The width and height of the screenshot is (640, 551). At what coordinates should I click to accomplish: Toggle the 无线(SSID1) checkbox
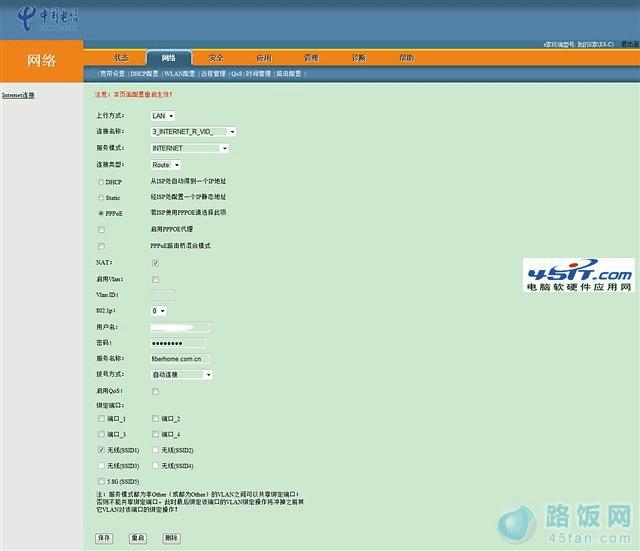click(101, 450)
